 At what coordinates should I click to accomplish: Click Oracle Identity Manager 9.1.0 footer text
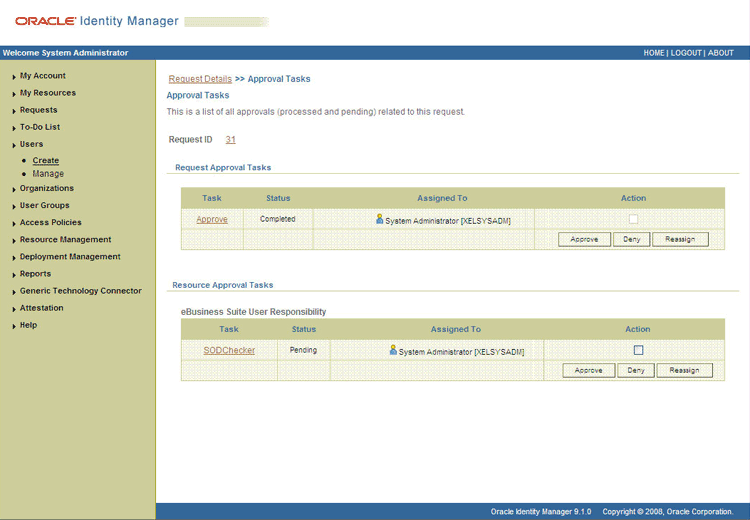(540, 512)
